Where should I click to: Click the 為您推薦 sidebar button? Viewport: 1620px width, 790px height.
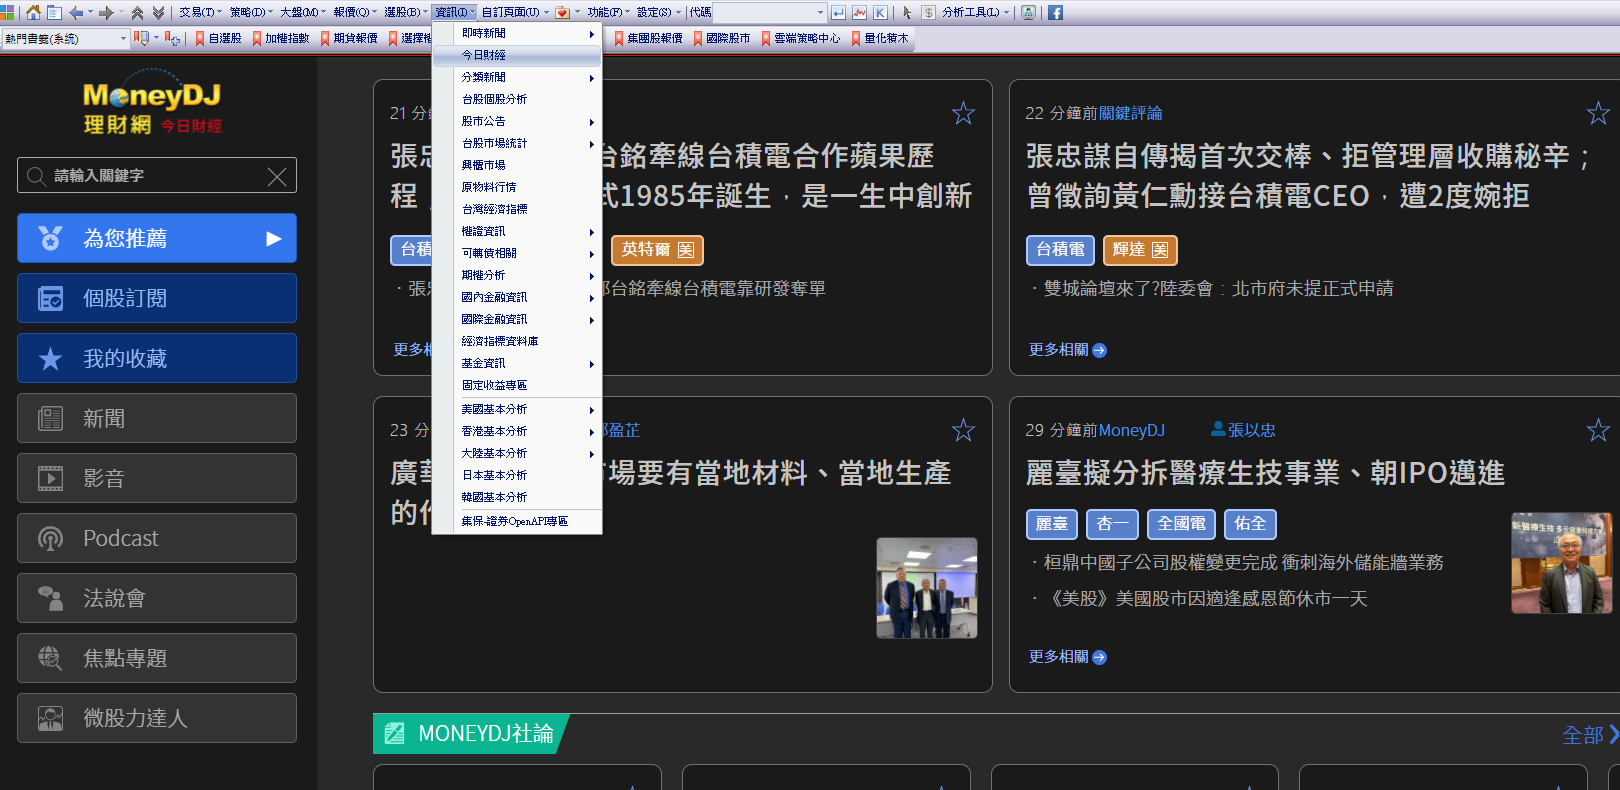[157, 238]
